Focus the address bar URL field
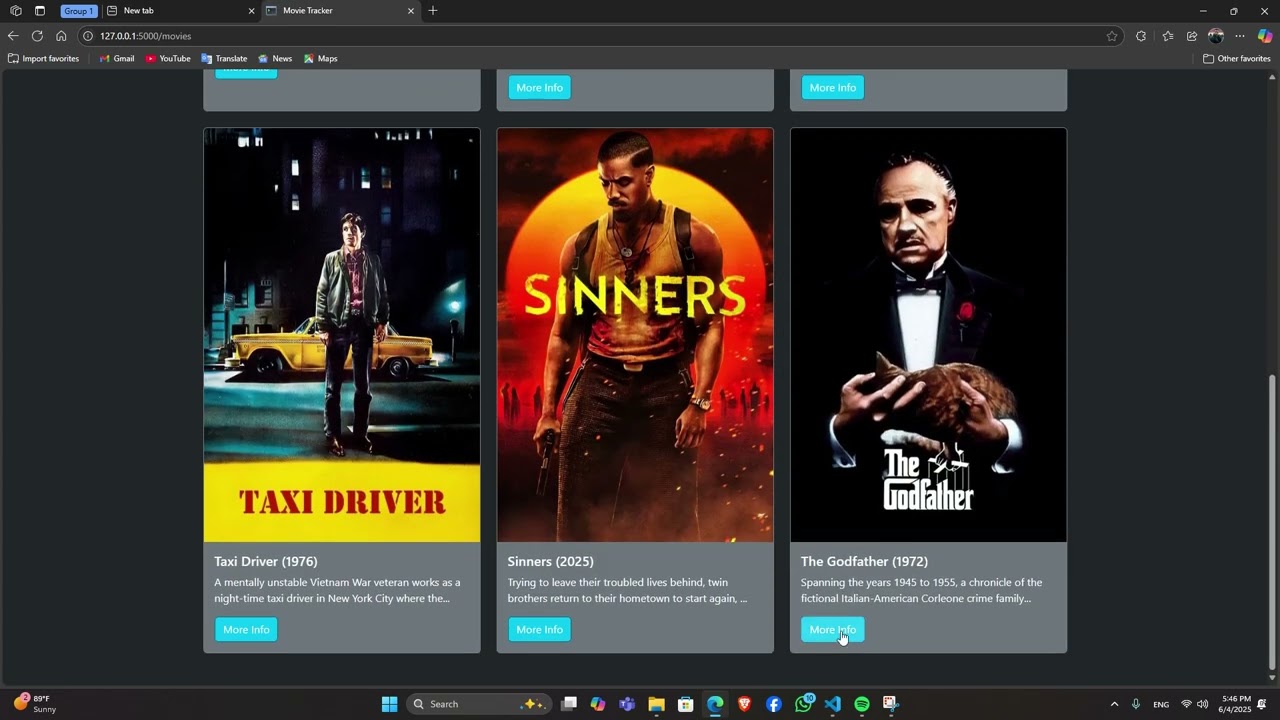Screen dimensions: 1280x720 (x=600, y=36)
